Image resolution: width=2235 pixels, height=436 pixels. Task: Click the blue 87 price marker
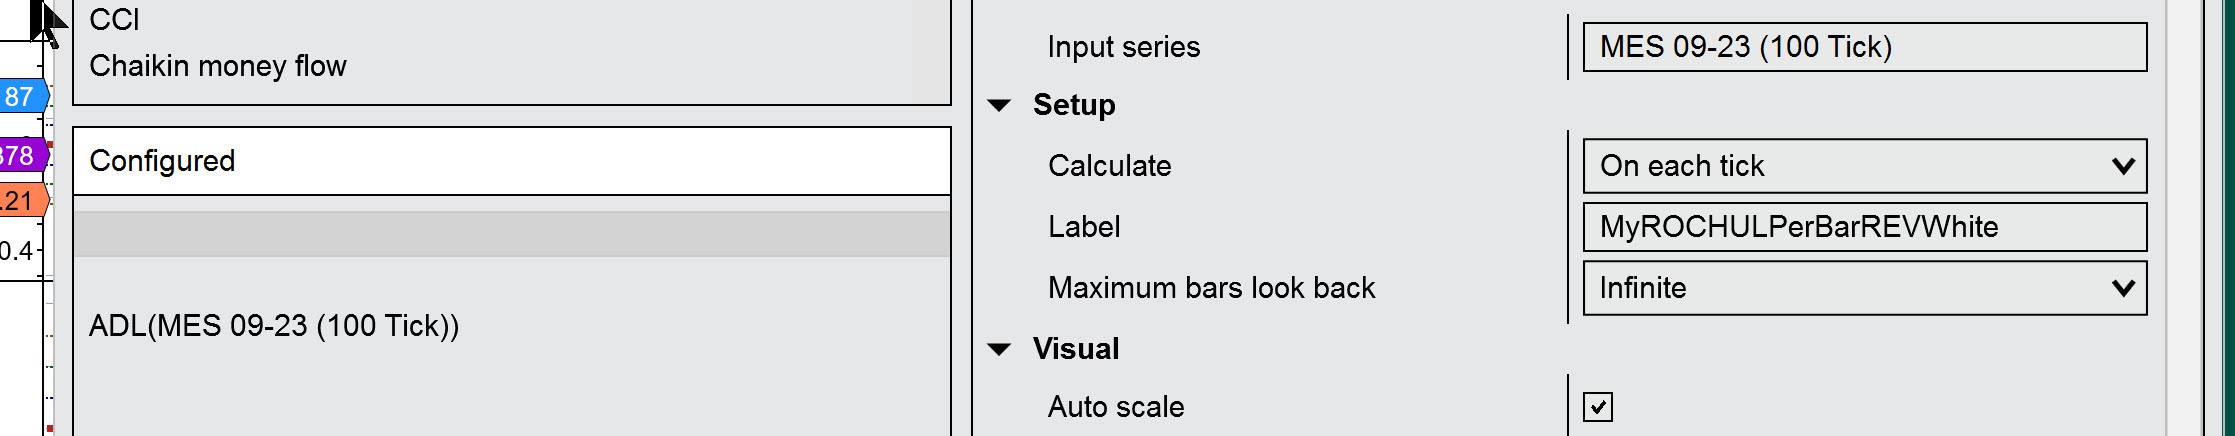click(22, 97)
